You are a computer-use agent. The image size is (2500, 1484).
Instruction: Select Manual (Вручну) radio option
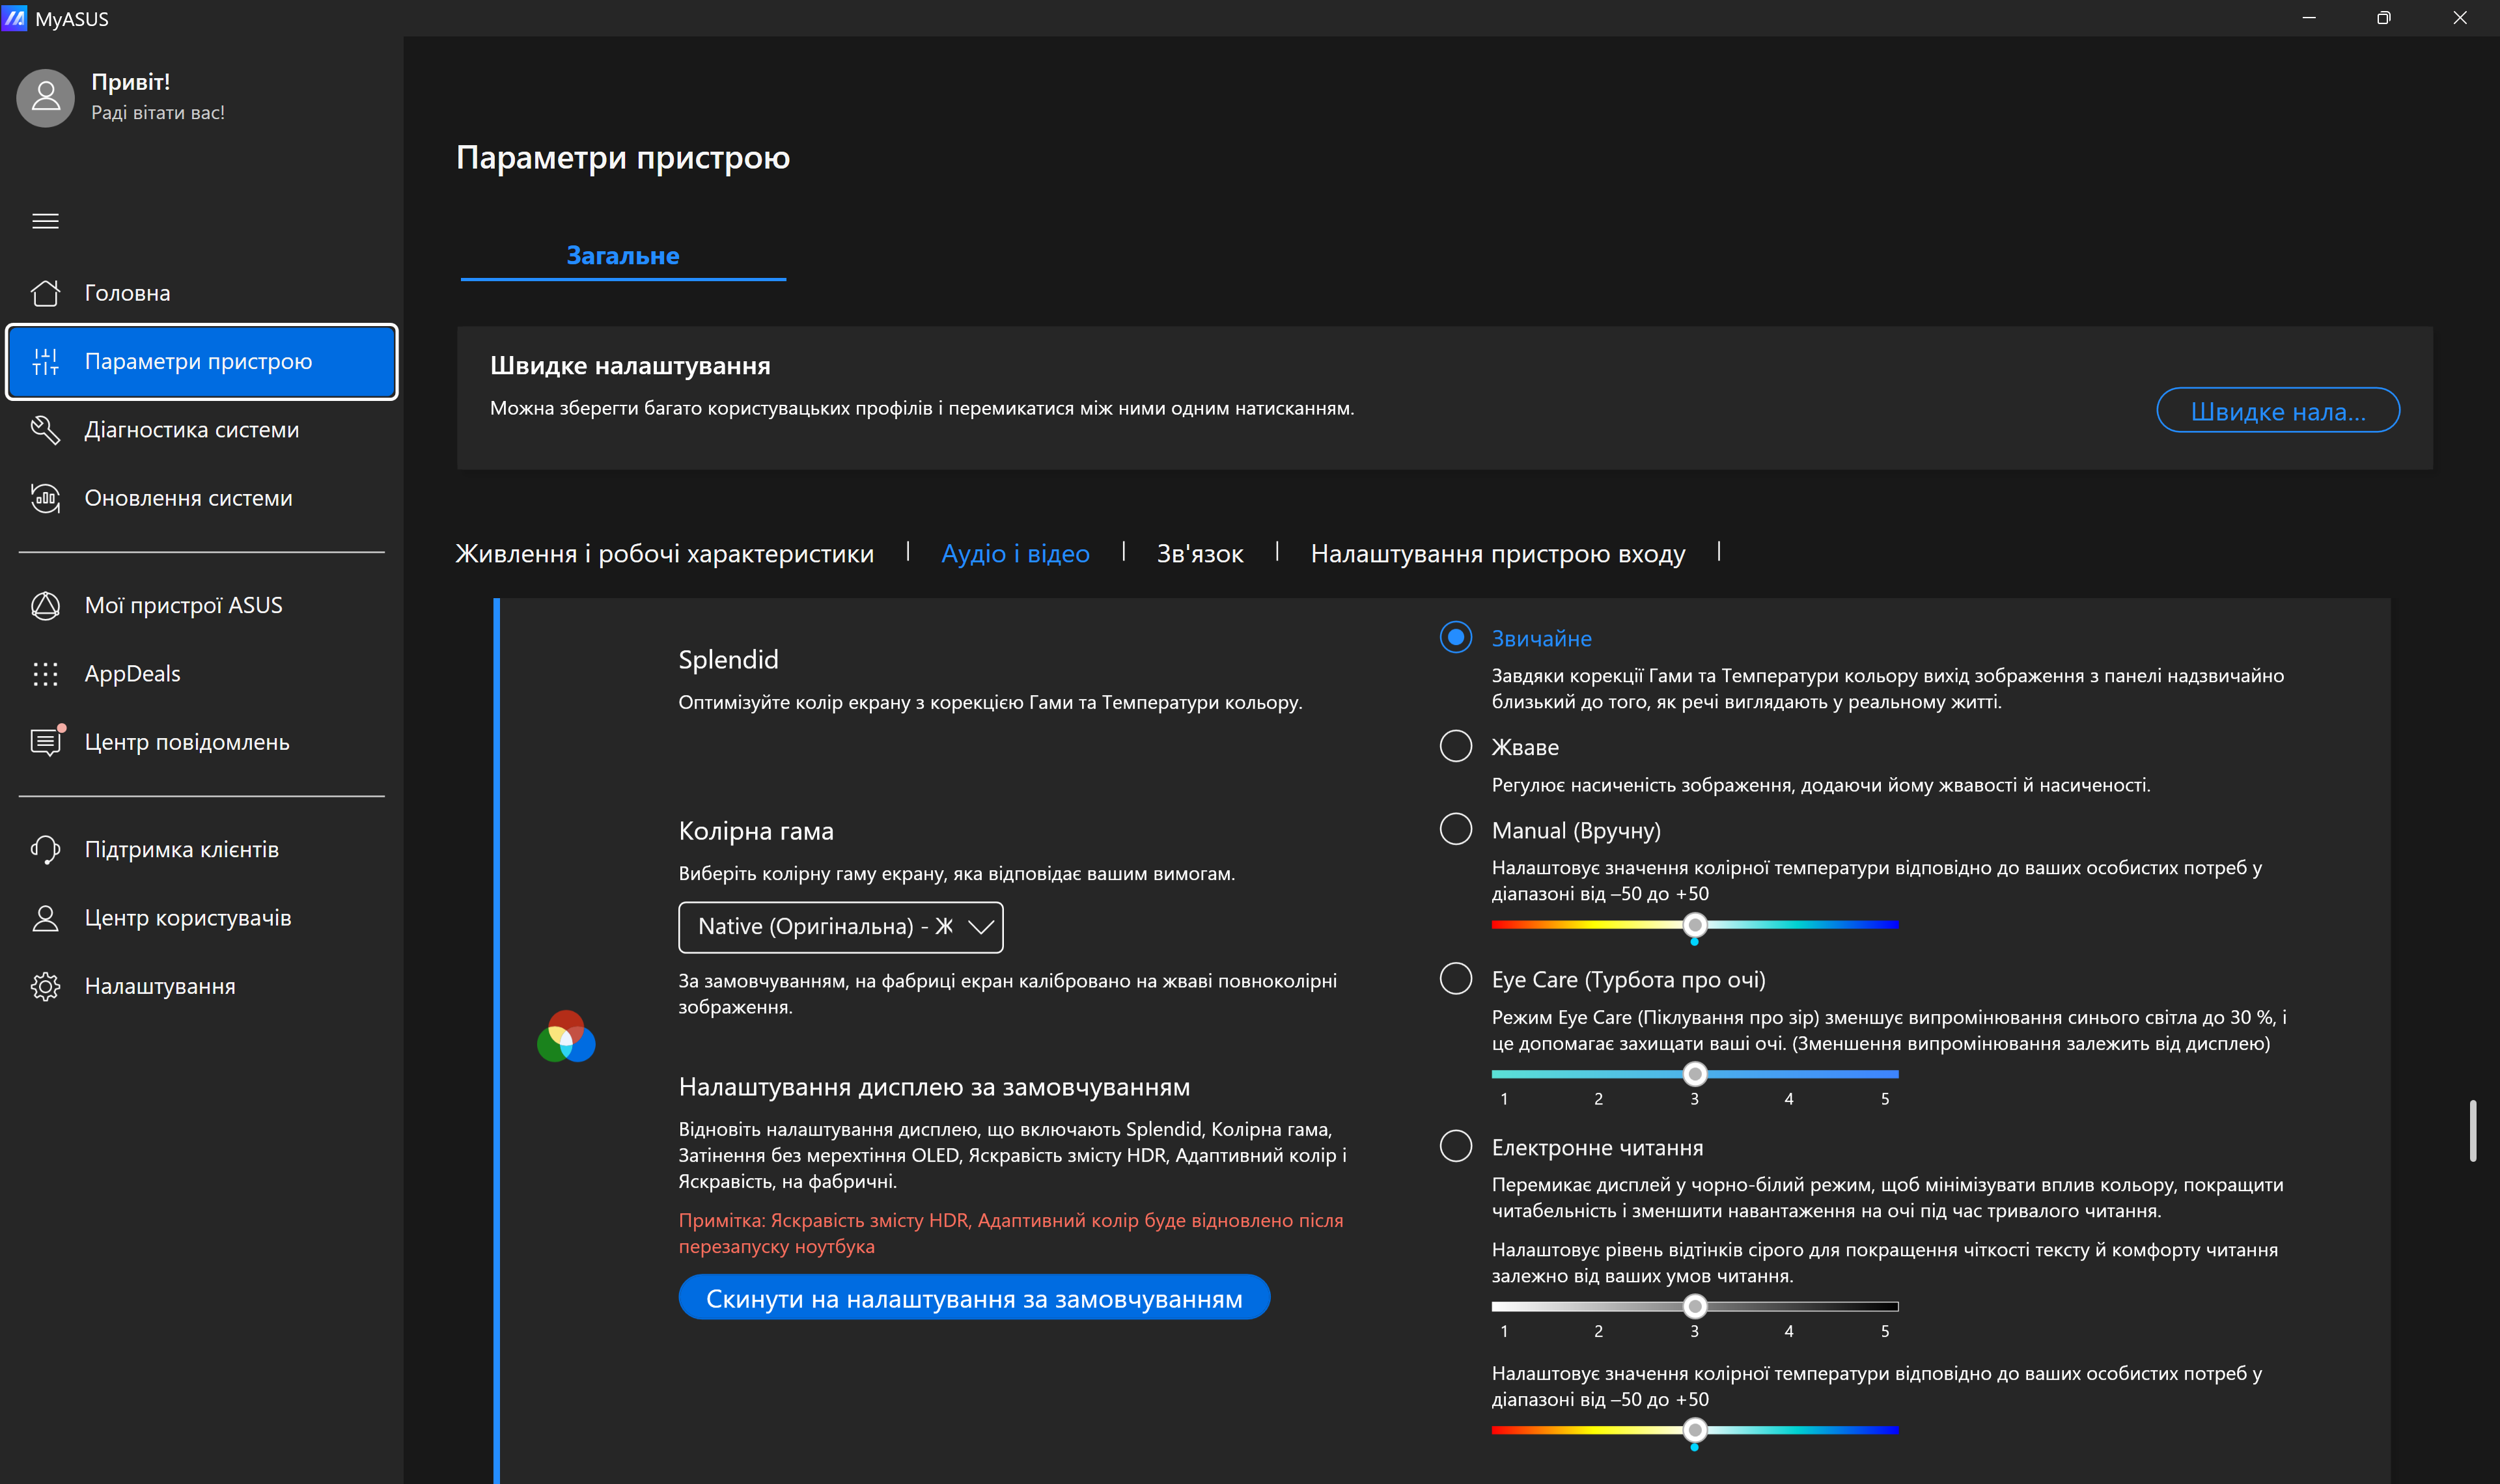1455,829
